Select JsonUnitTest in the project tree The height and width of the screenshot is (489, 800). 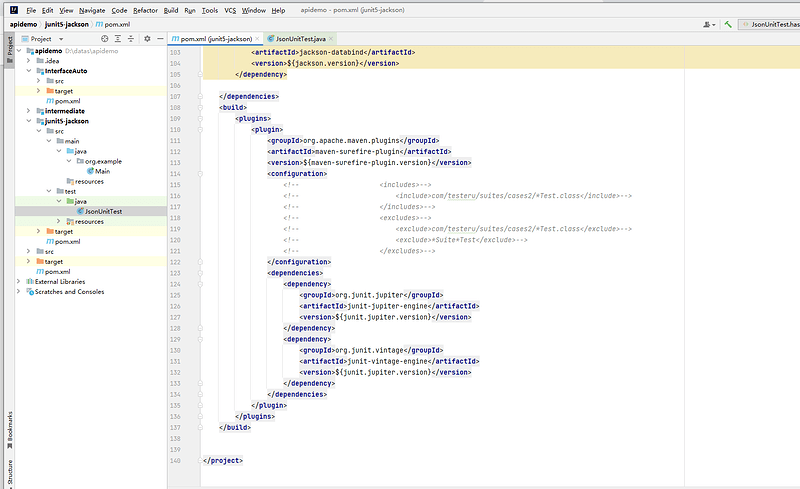[x=103, y=211]
